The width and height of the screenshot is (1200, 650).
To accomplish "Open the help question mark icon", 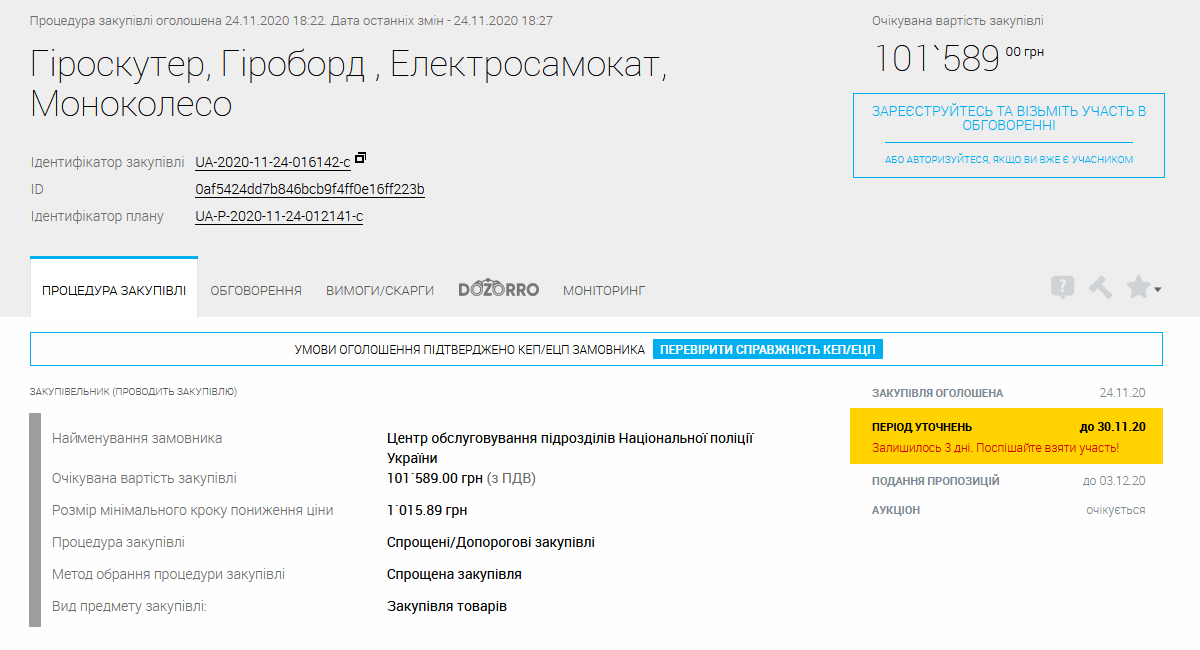I will pyautogui.click(x=1063, y=287).
